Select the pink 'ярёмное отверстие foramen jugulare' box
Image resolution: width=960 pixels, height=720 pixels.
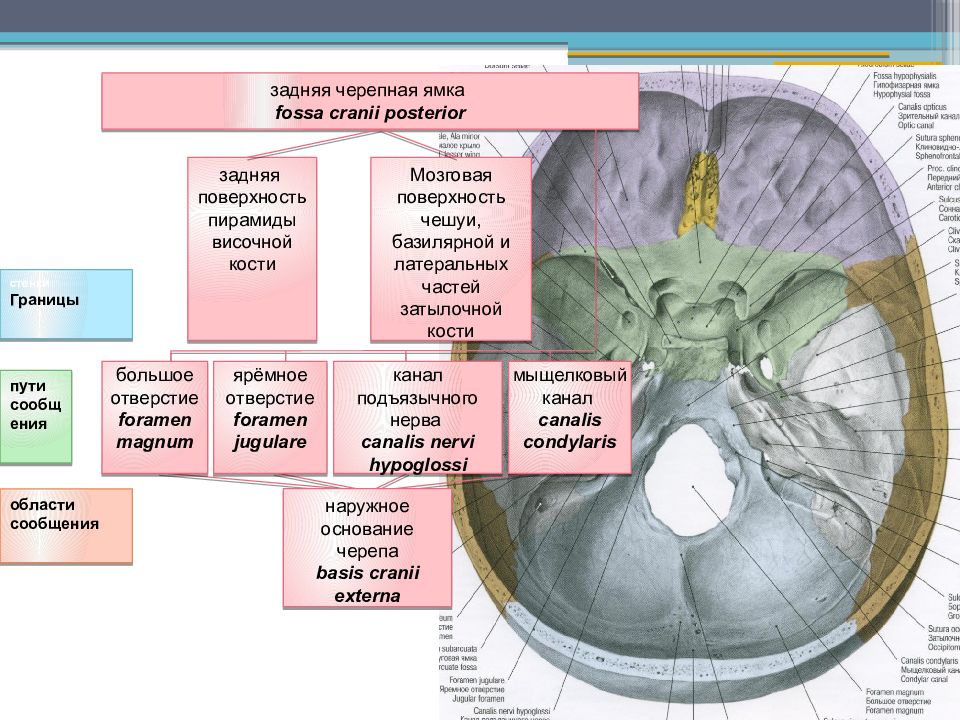tap(270, 417)
